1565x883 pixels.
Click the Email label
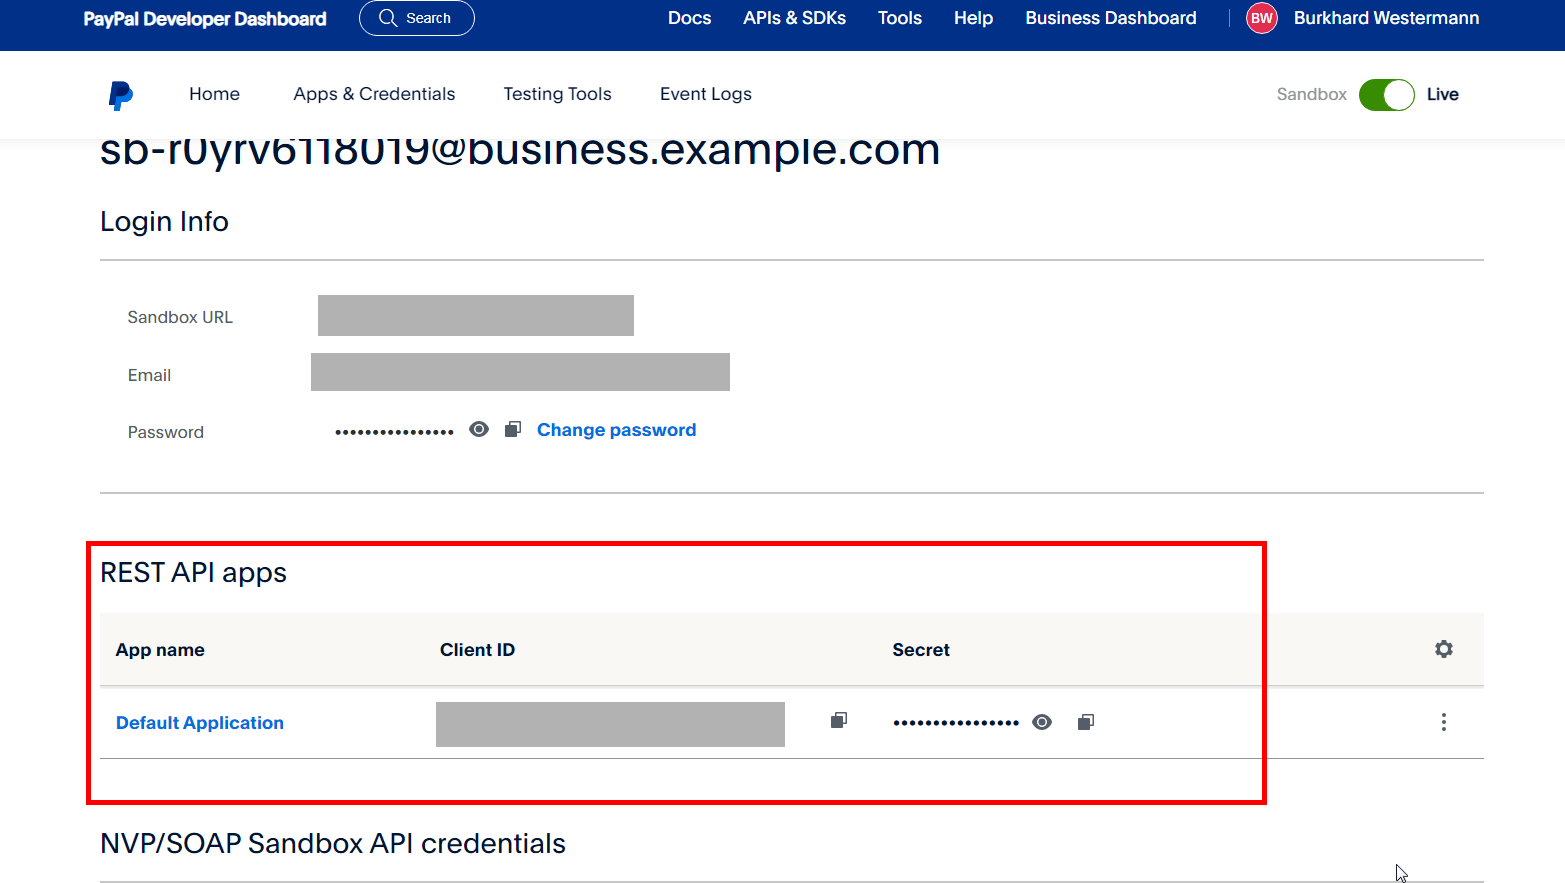click(x=149, y=375)
